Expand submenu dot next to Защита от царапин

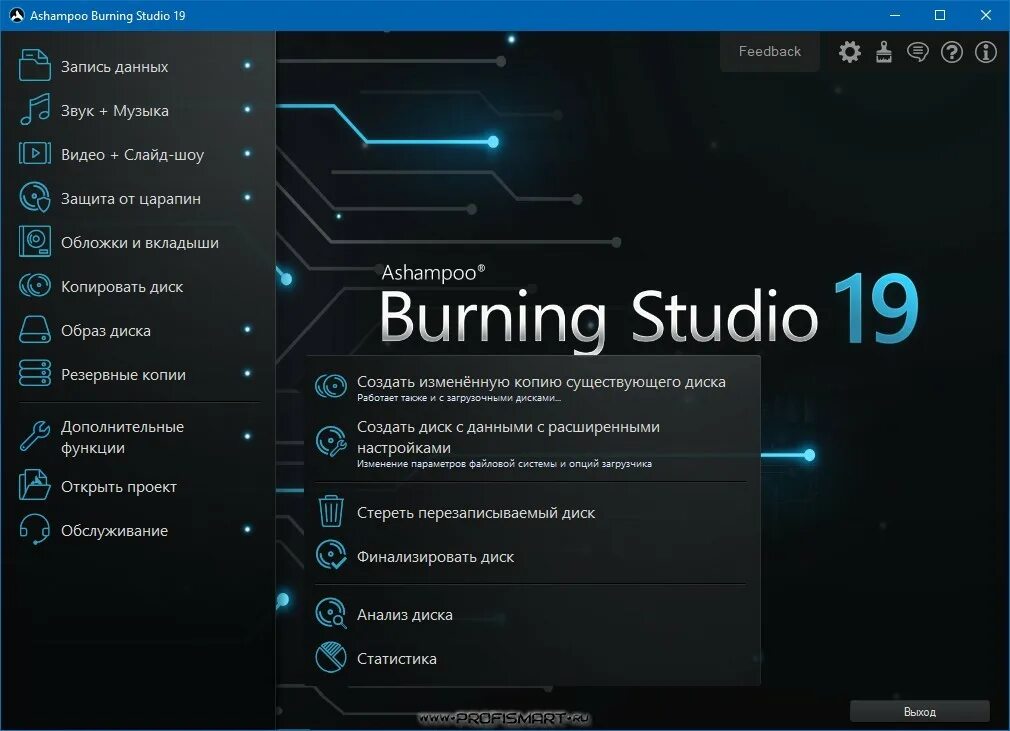tap(247, 197)
